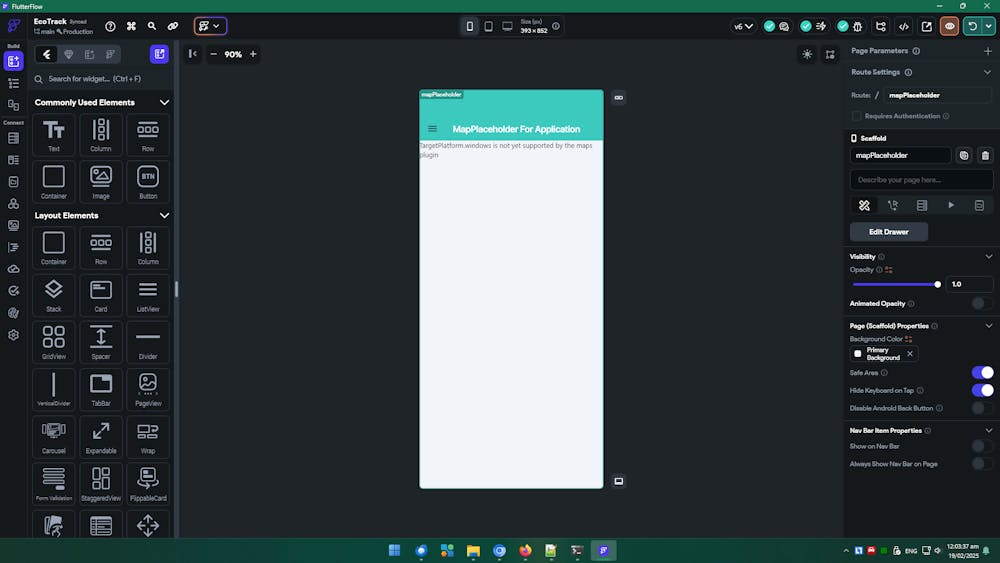
Task: Select desktop device preview mode
Action: [x=508, y=26]
